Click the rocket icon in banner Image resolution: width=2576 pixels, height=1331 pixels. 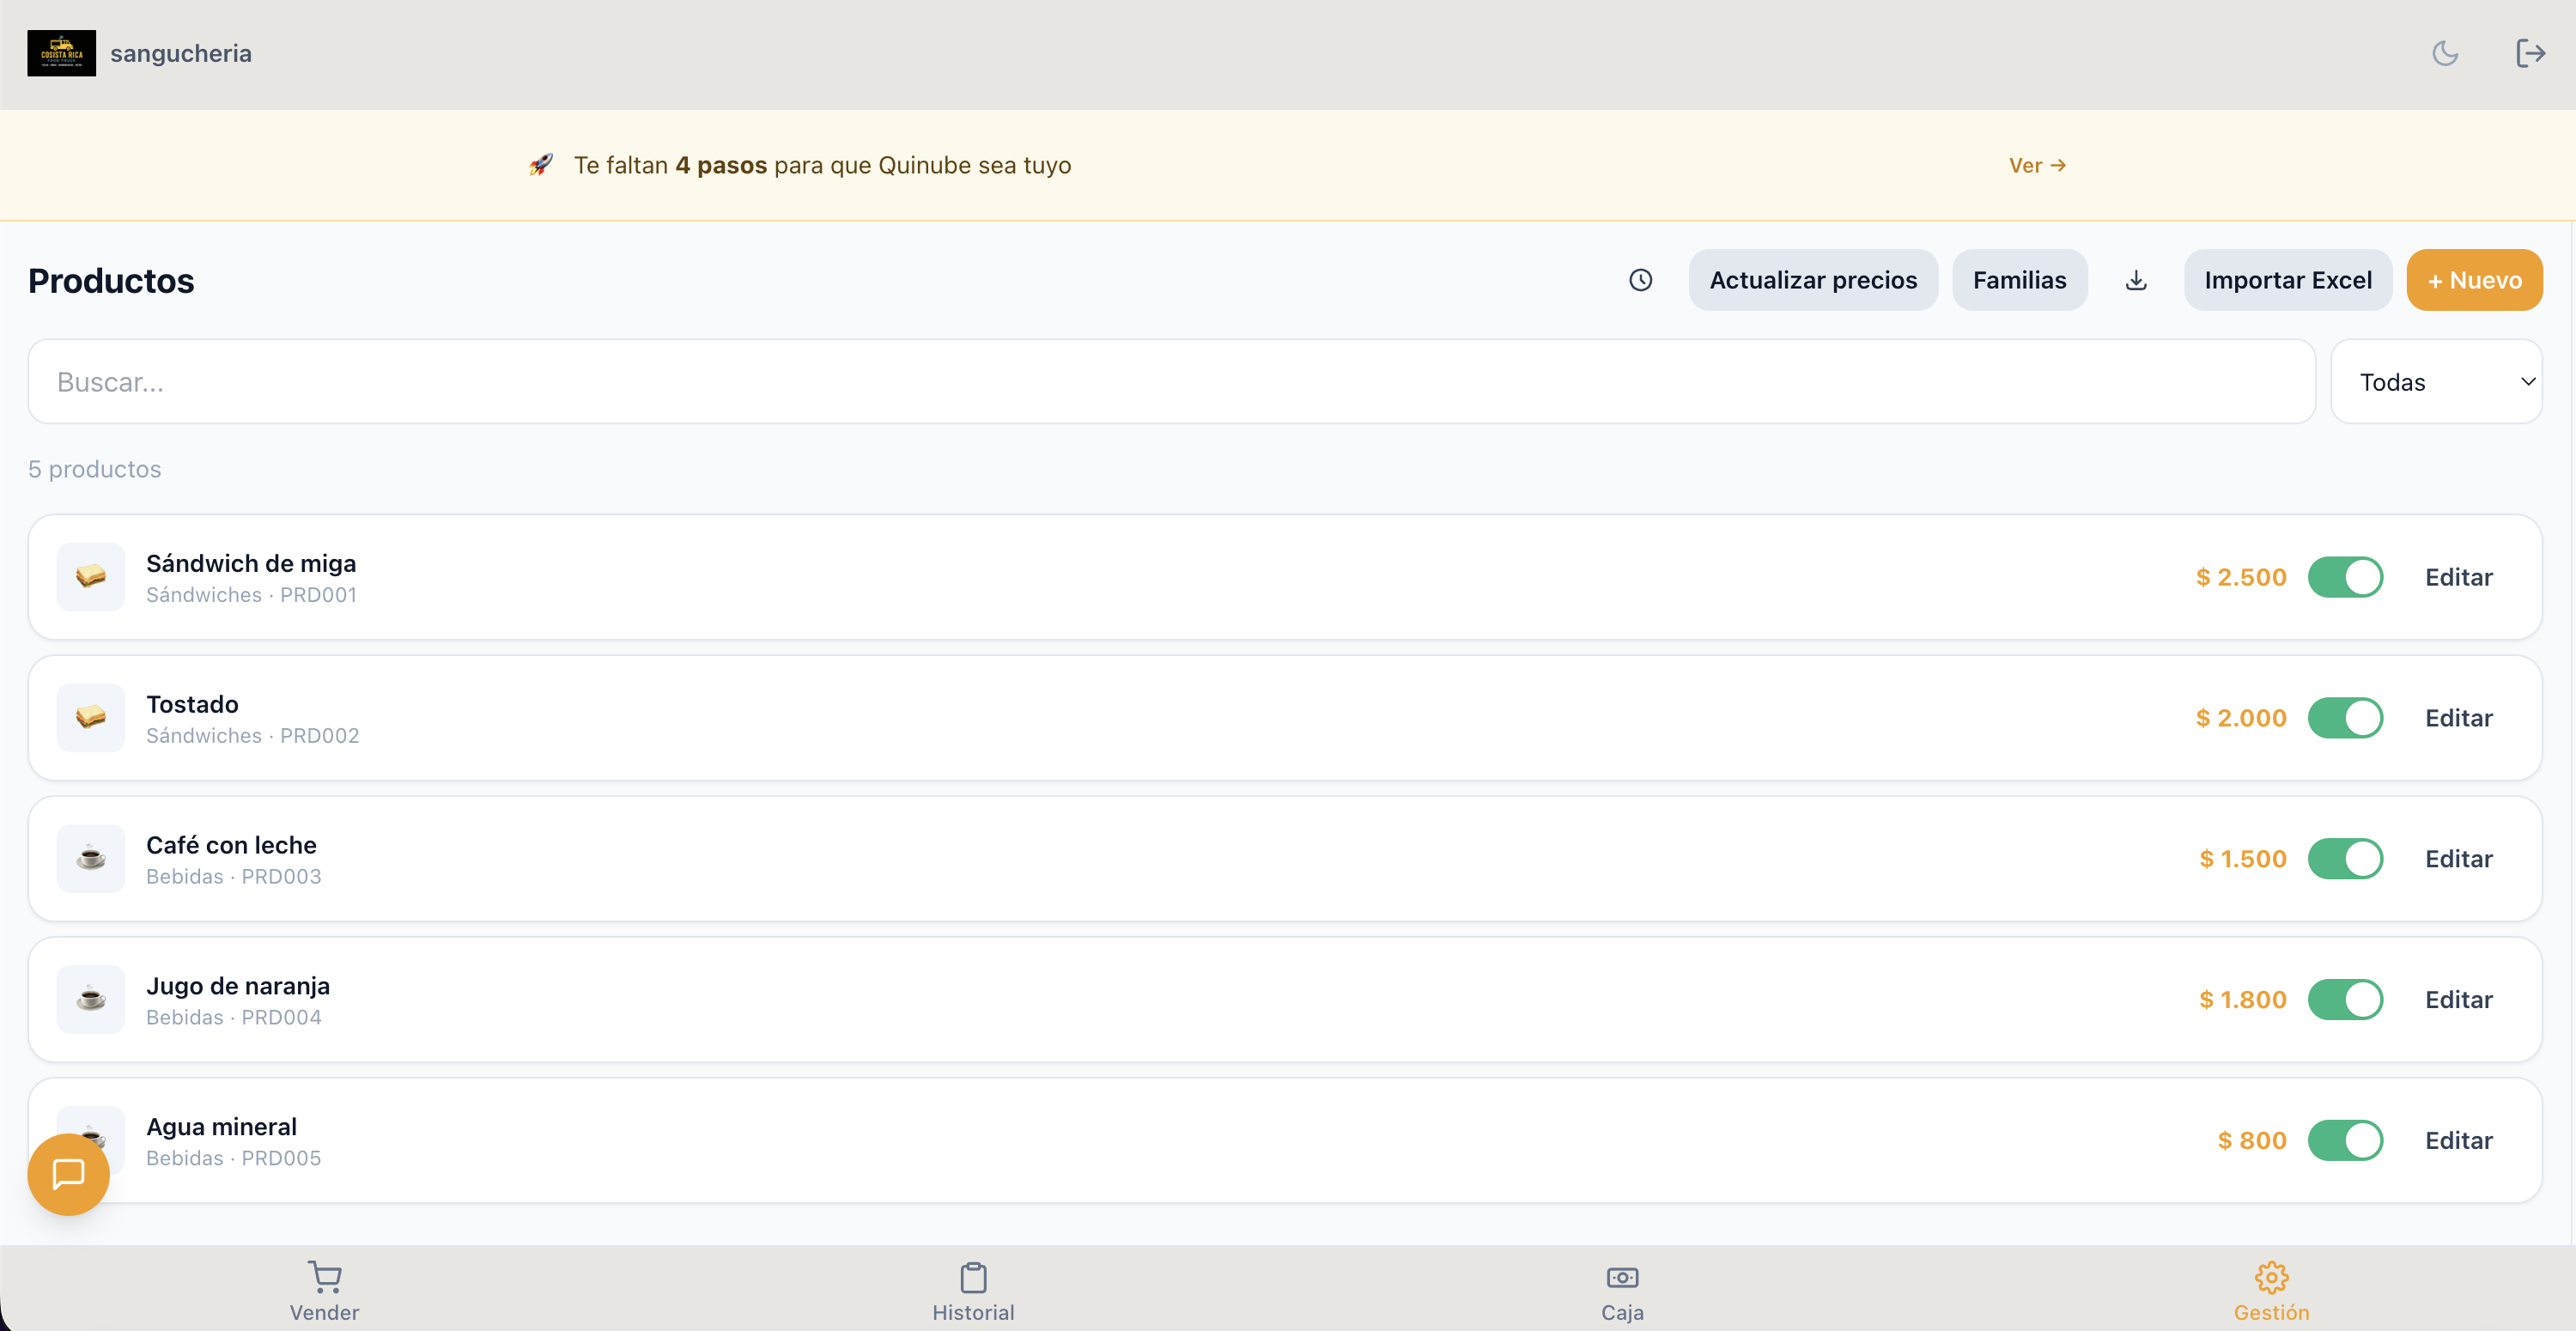tap(541, 165)
